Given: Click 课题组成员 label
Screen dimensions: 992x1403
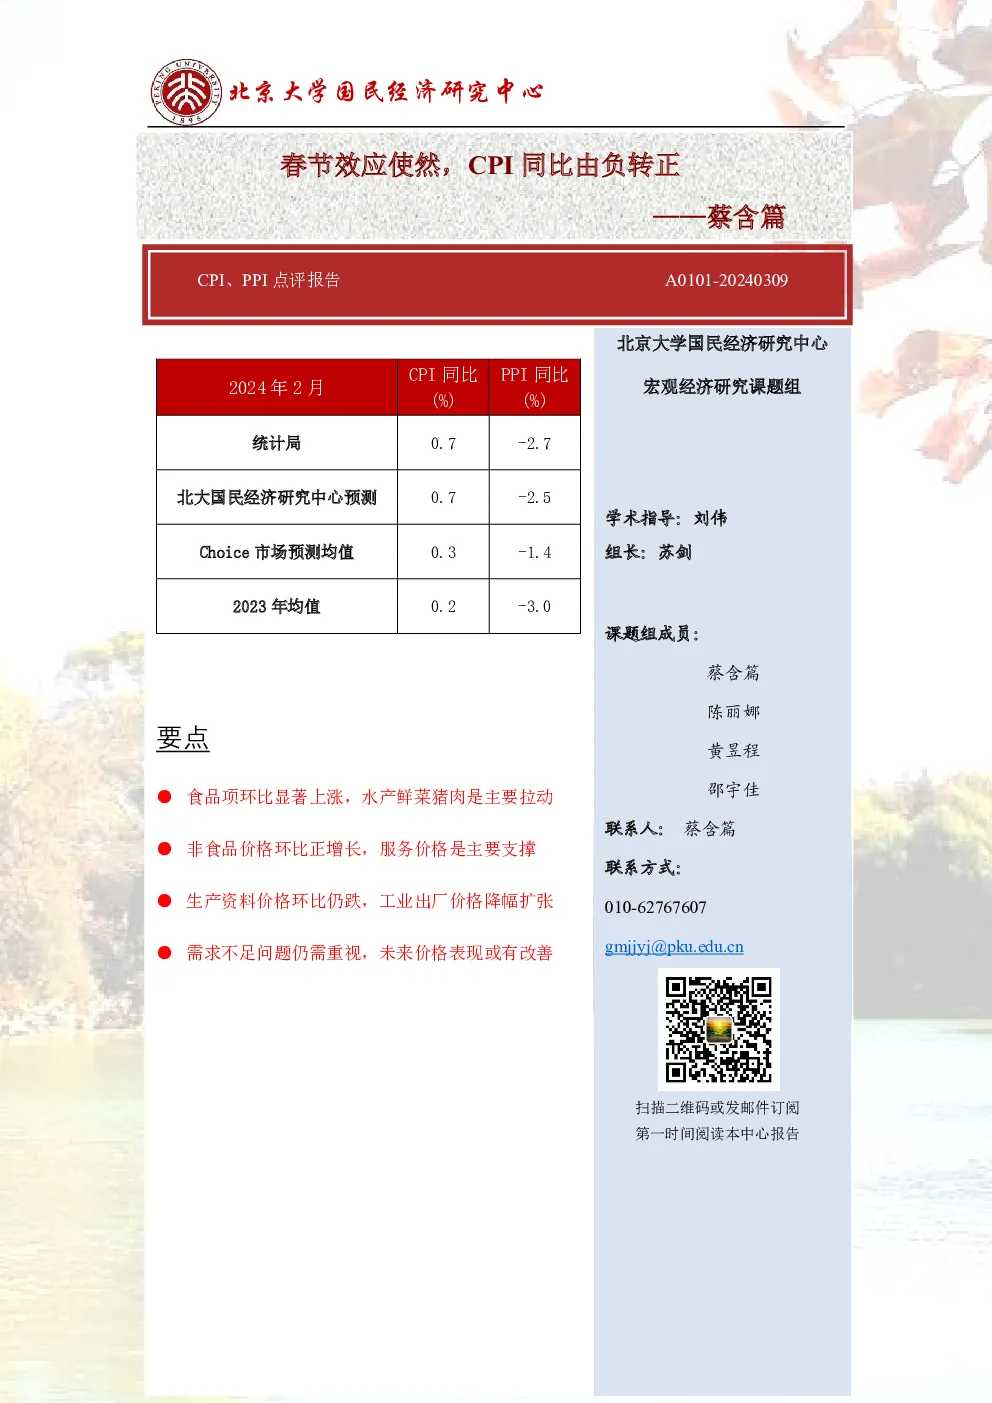Looking at the screenshot, I should click(652, 634).
